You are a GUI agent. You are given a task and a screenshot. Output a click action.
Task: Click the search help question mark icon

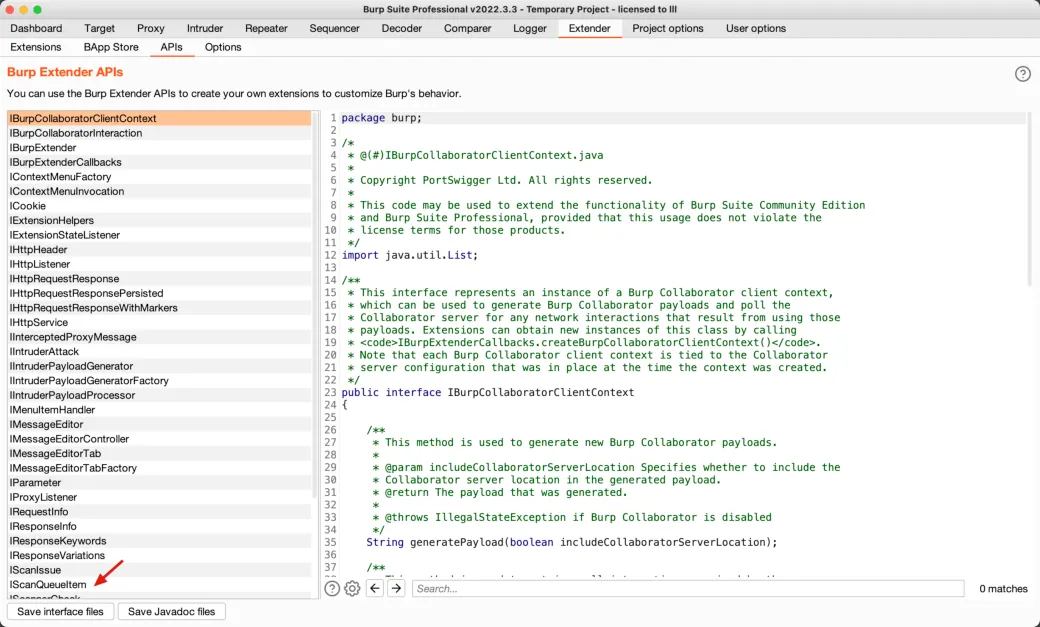point(332,589)
